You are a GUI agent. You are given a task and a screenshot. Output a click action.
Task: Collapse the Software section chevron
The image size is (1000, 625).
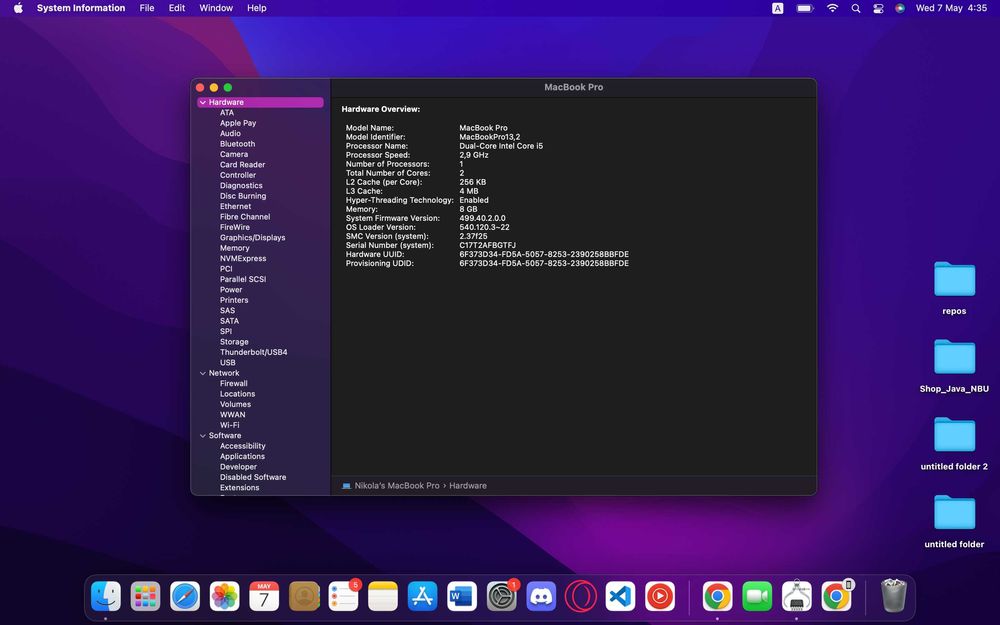click(x=203, y=436)
